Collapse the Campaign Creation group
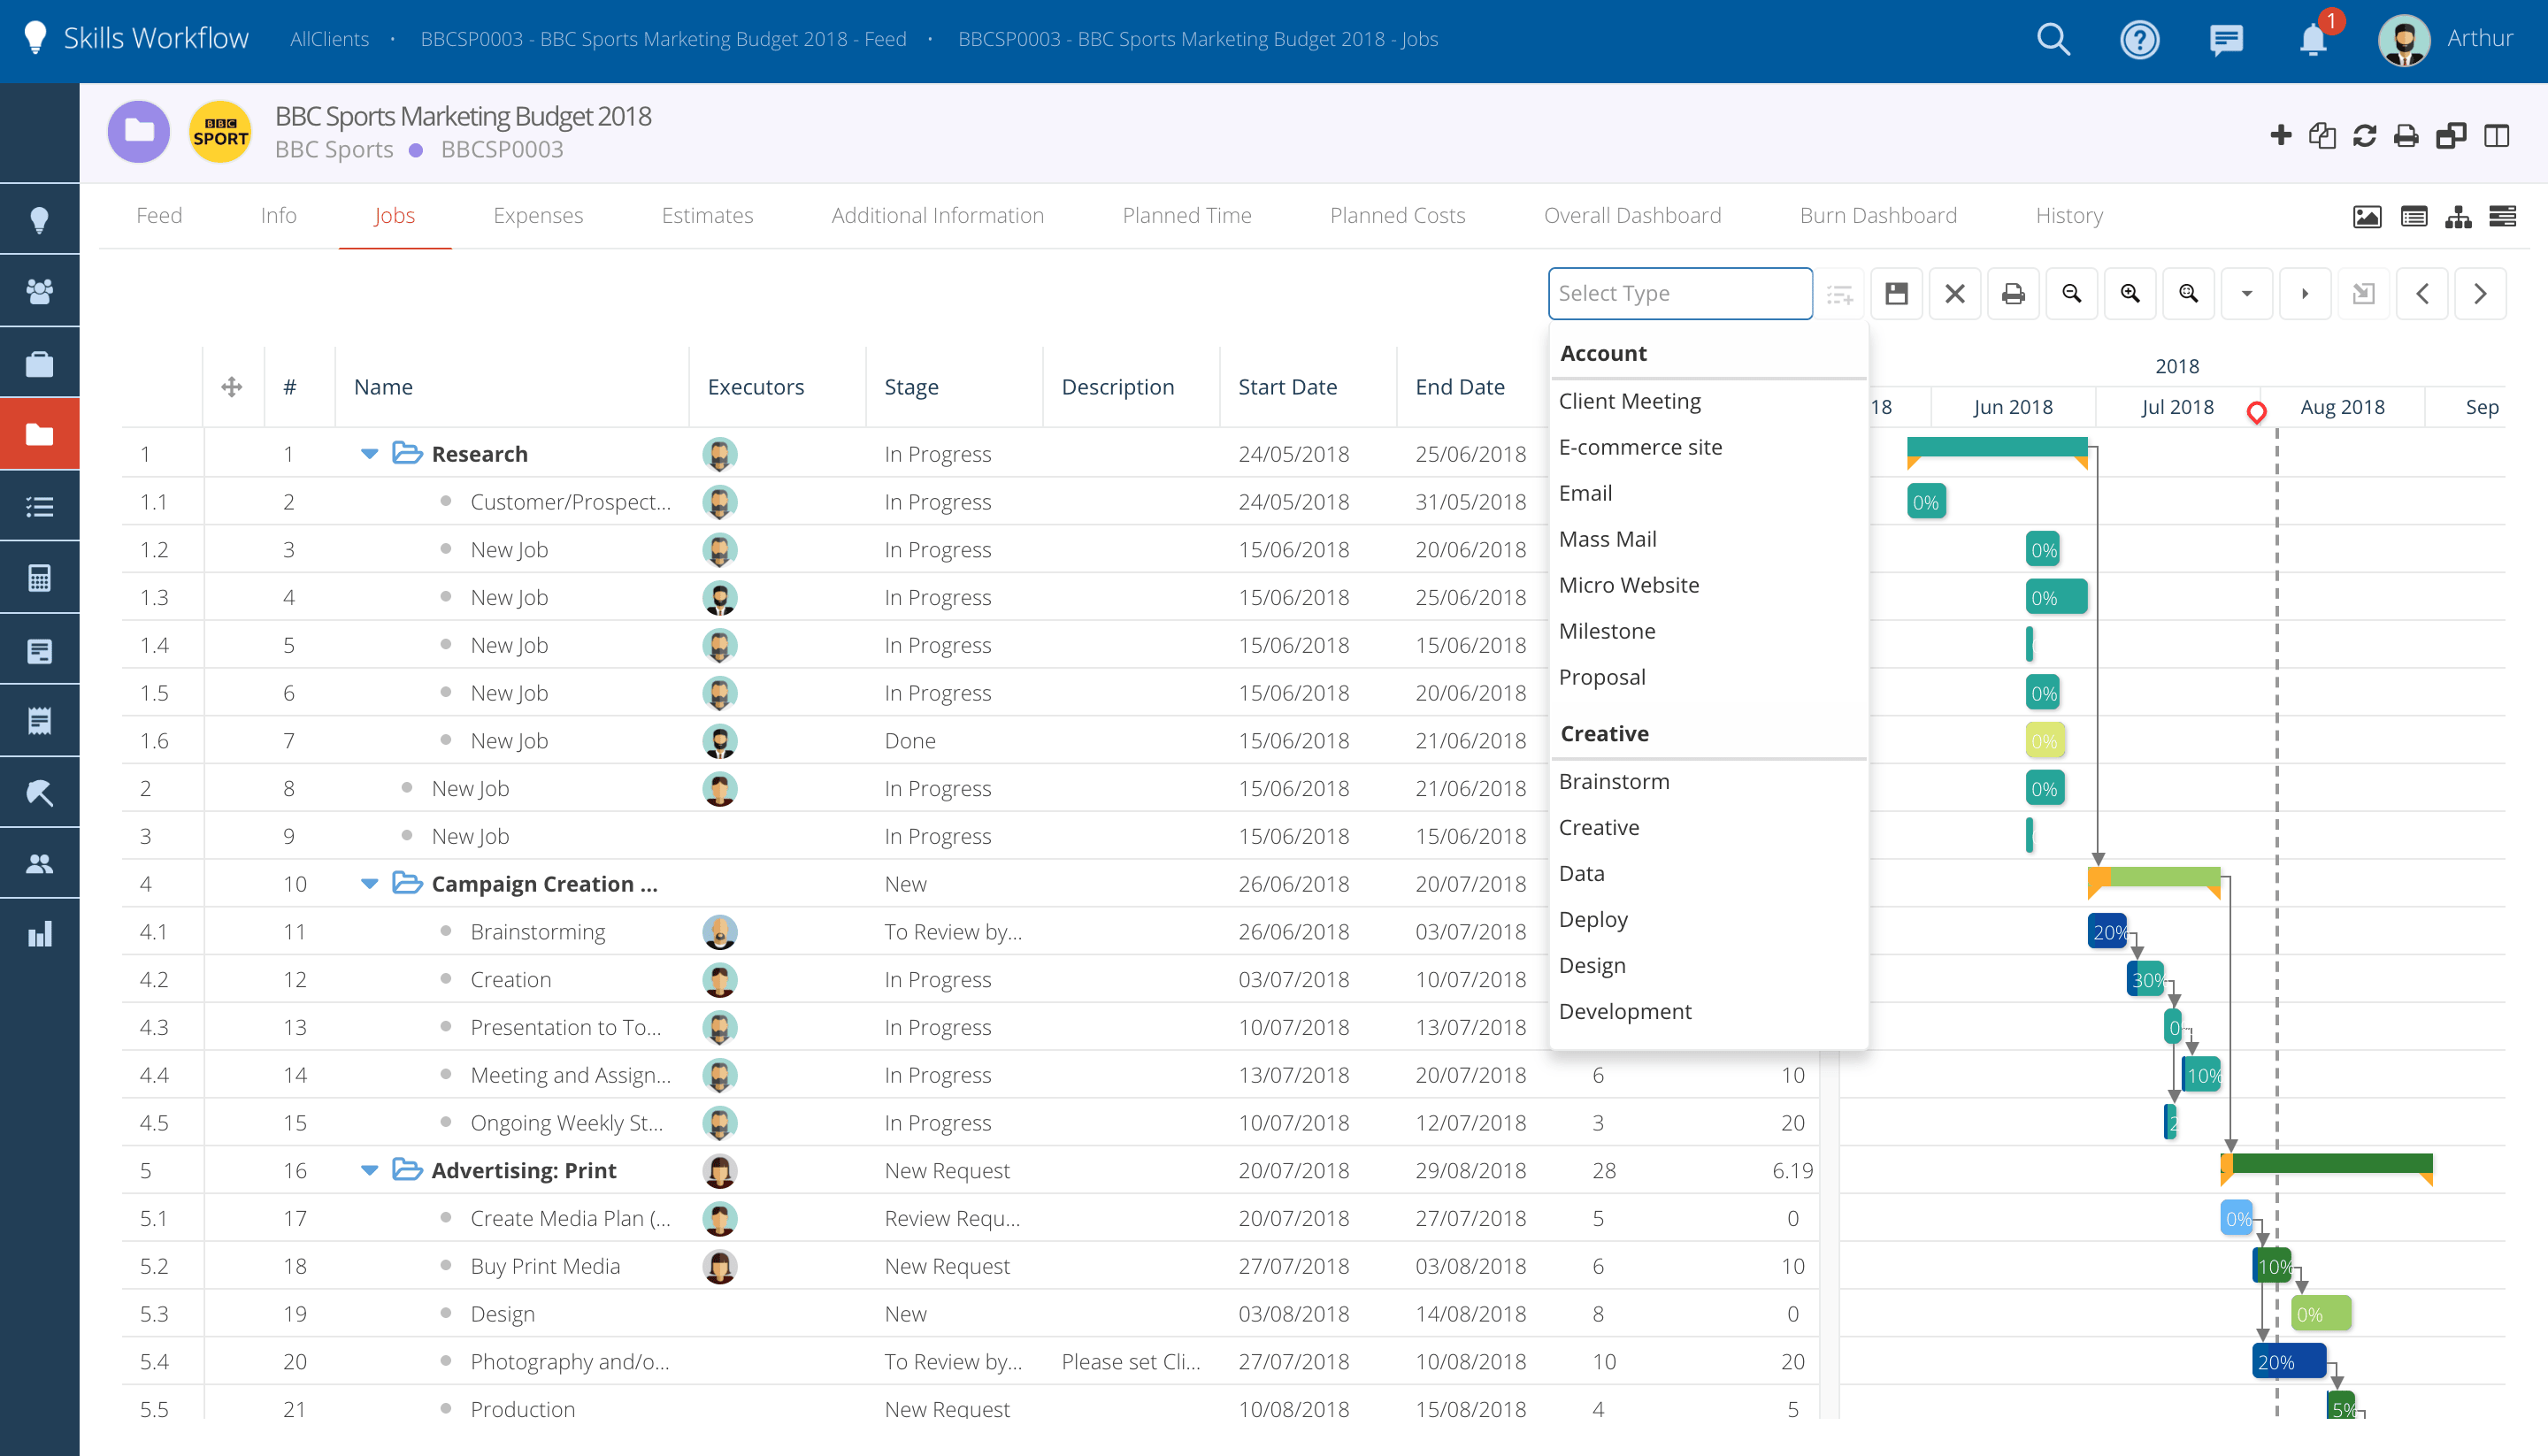This screenshot has width=2548, height=1456. pos(369,884)
